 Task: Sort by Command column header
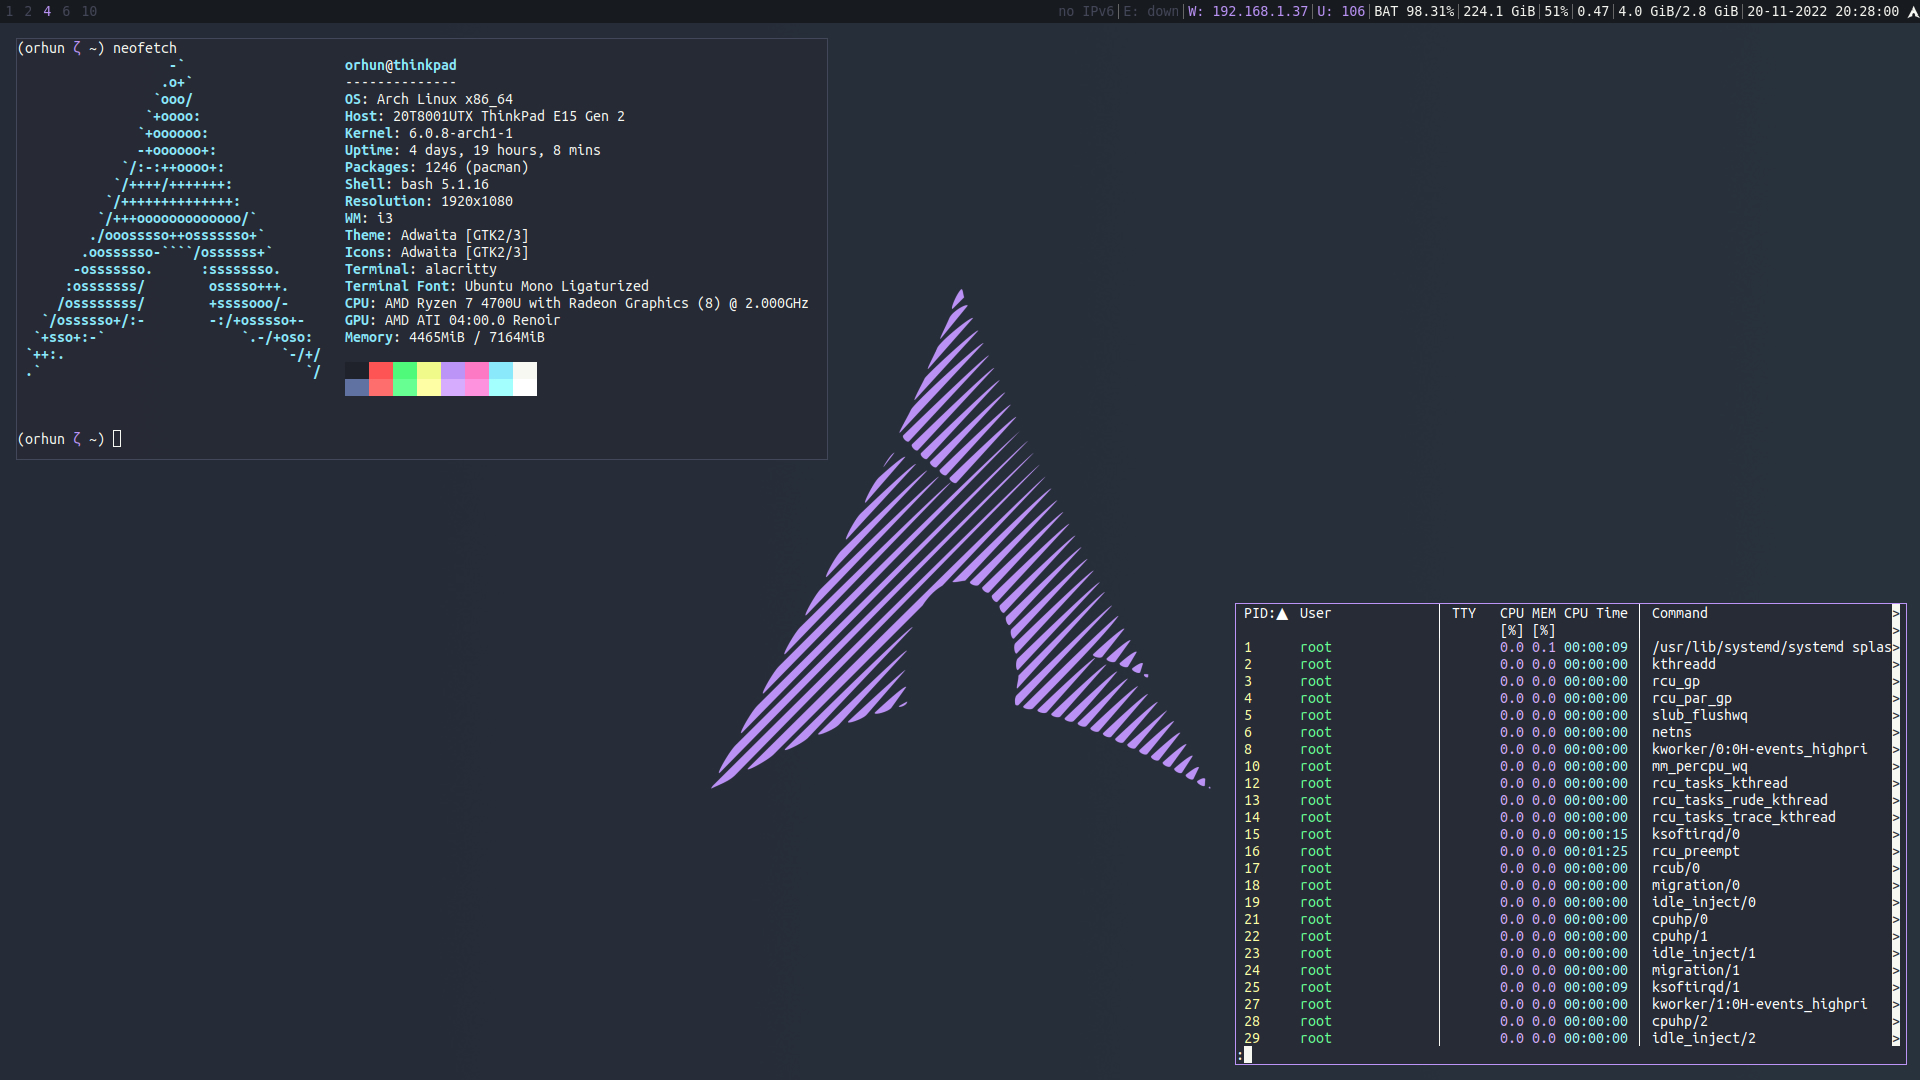[x=1680, y=614]
